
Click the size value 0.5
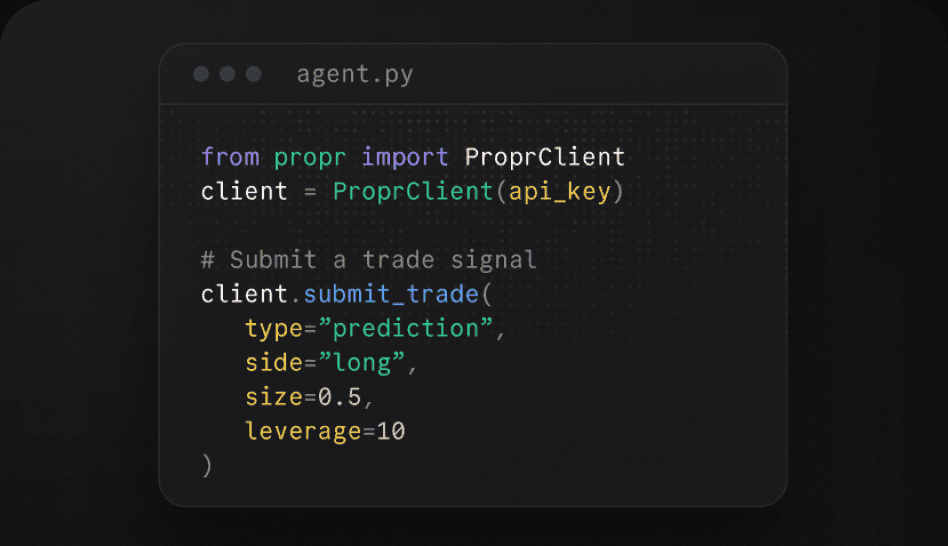pos(340,397)
